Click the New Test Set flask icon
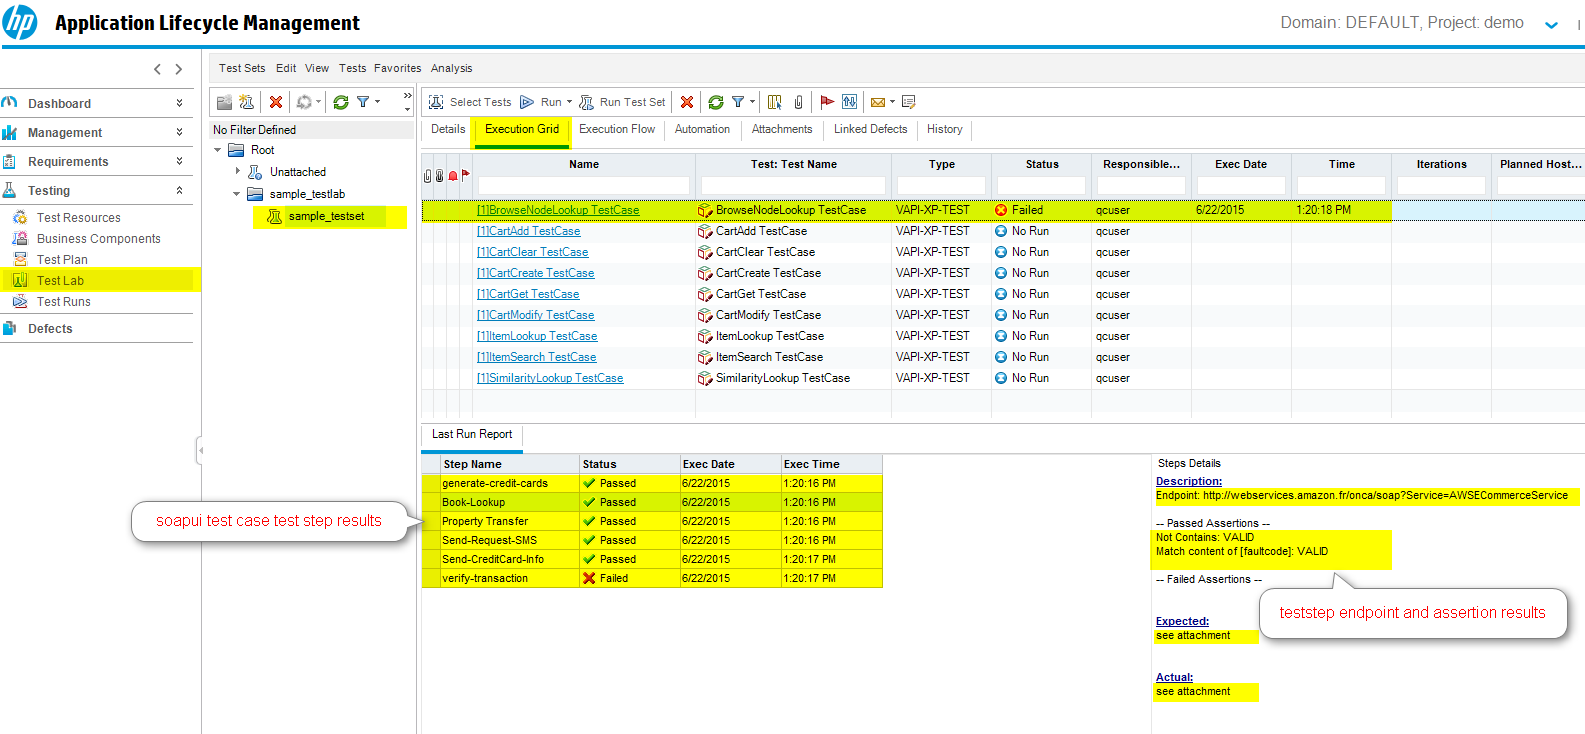The image size is (1585, 734). pos(246,102)
